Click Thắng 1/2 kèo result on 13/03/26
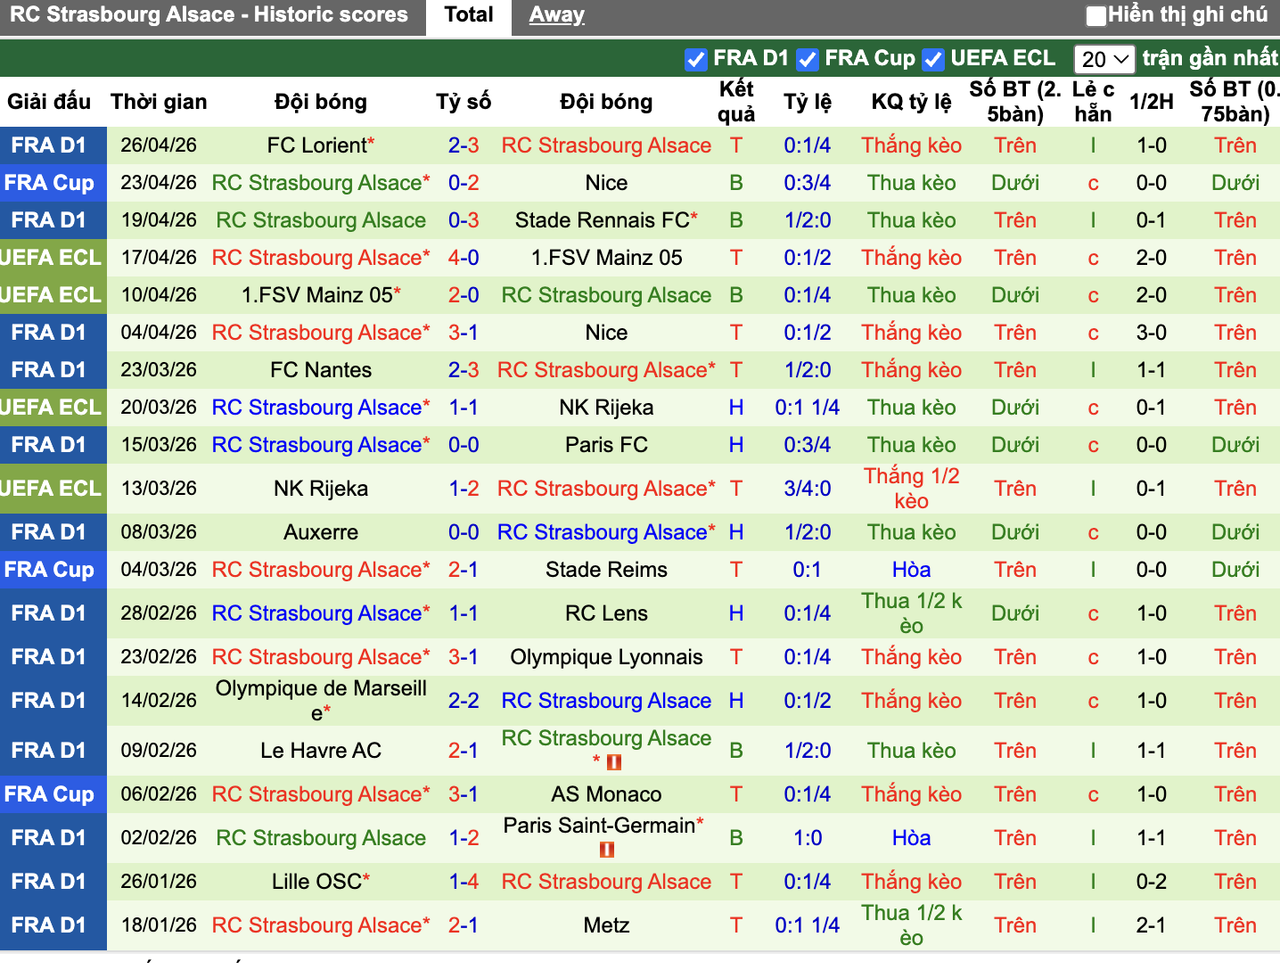This screenshot has width=1280, height=963. [912, 488]
